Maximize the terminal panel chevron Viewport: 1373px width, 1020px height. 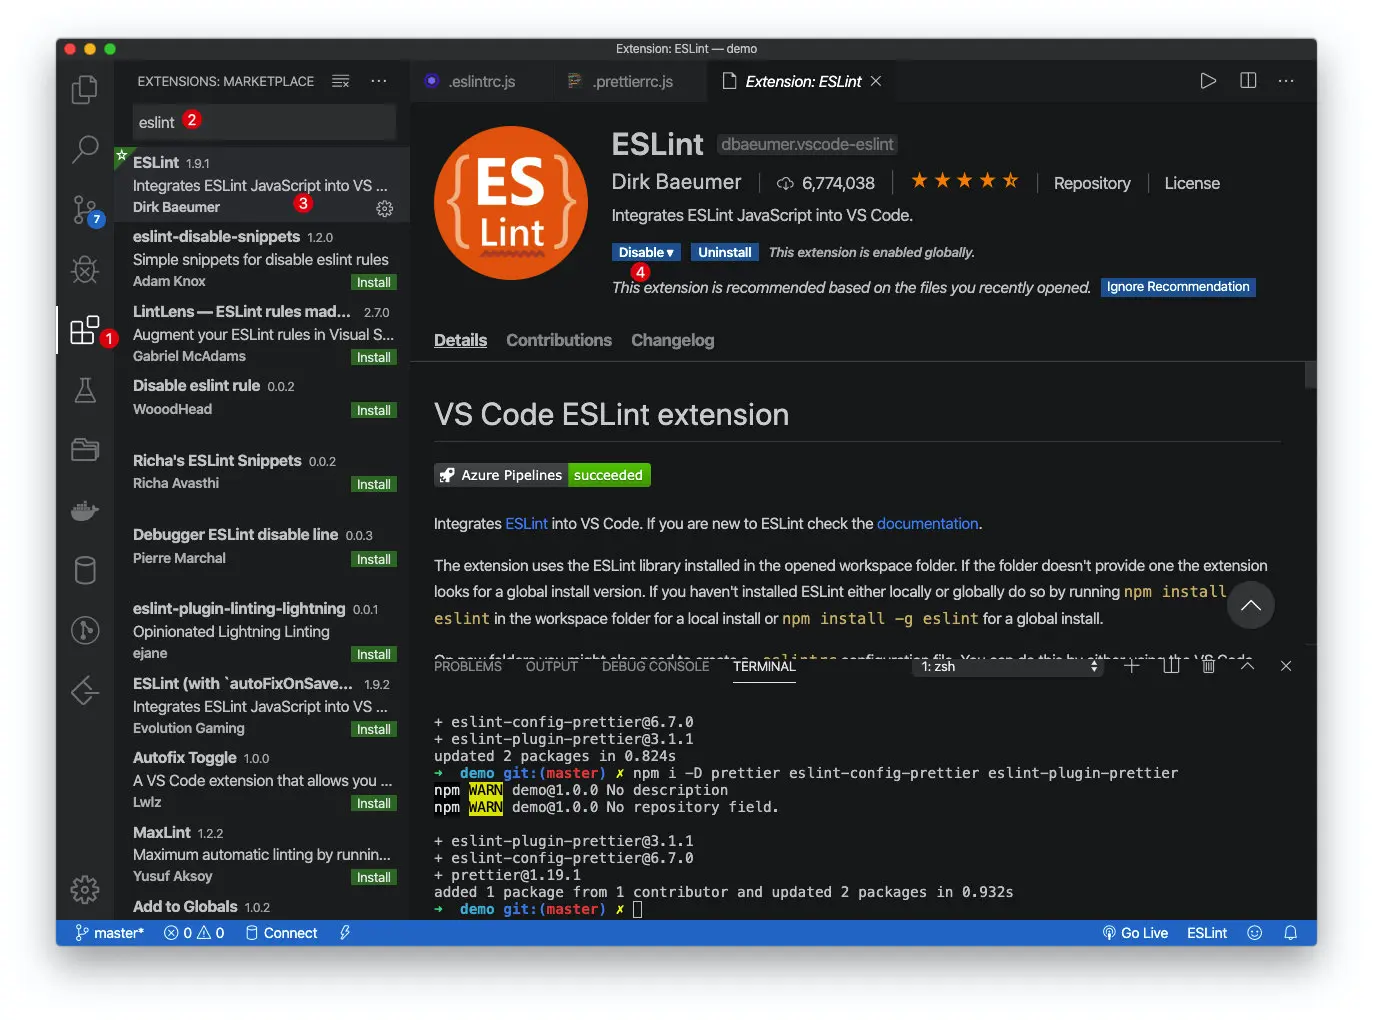pyautogui.click(x=1247, y=666)
